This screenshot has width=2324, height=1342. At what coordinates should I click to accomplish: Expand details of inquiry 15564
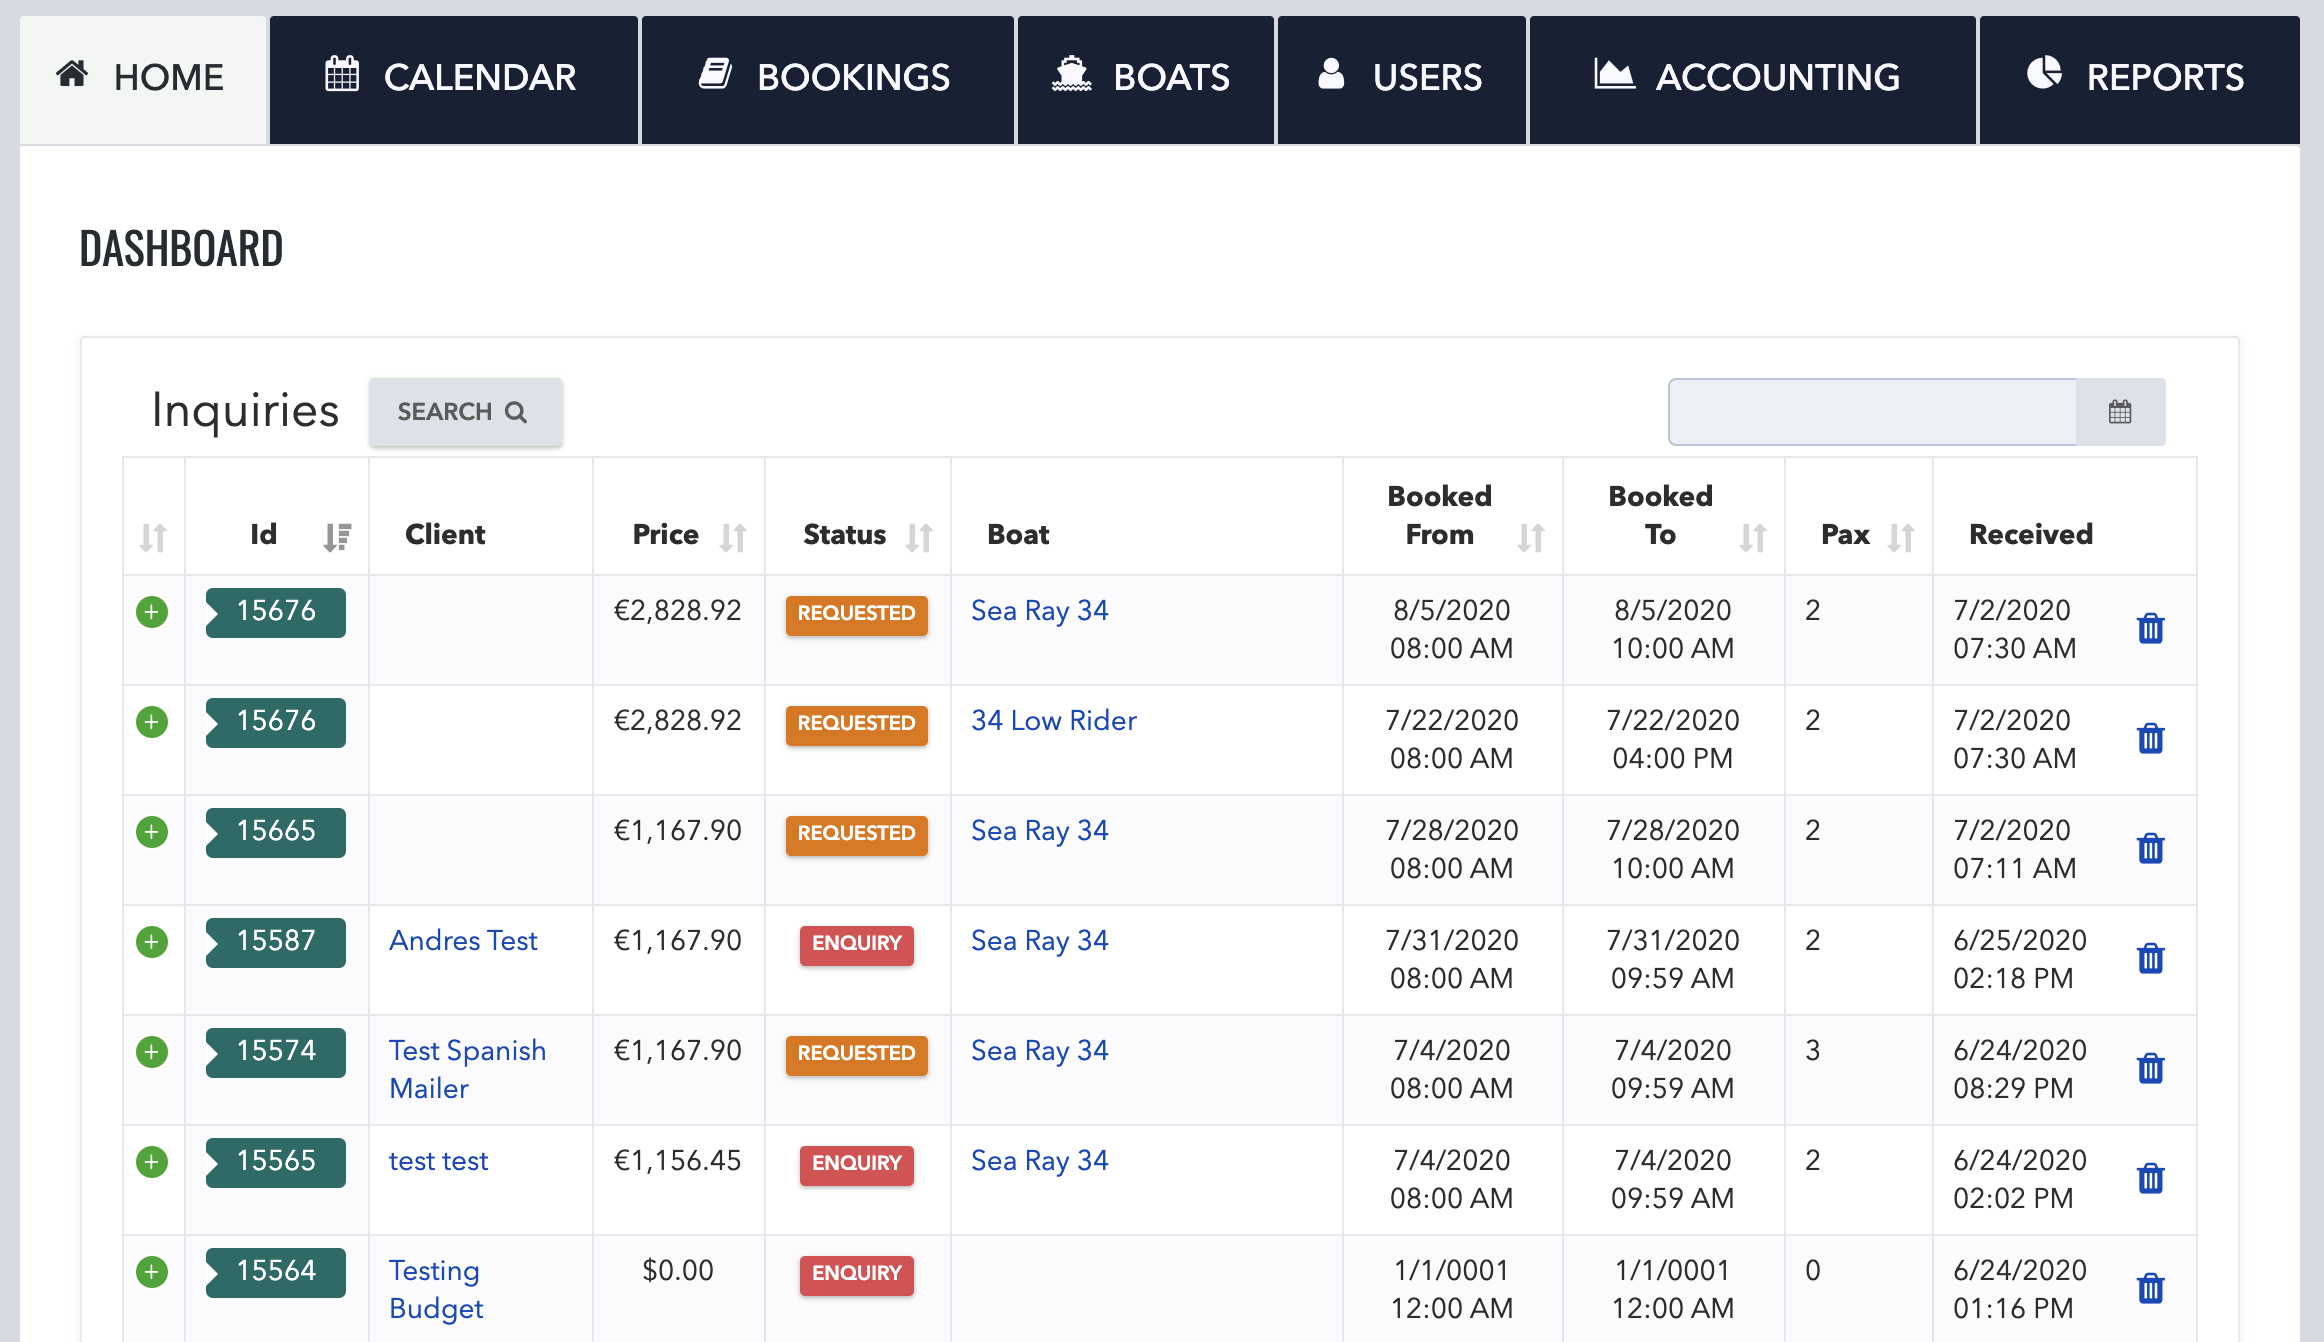(x=152, y=1272)
